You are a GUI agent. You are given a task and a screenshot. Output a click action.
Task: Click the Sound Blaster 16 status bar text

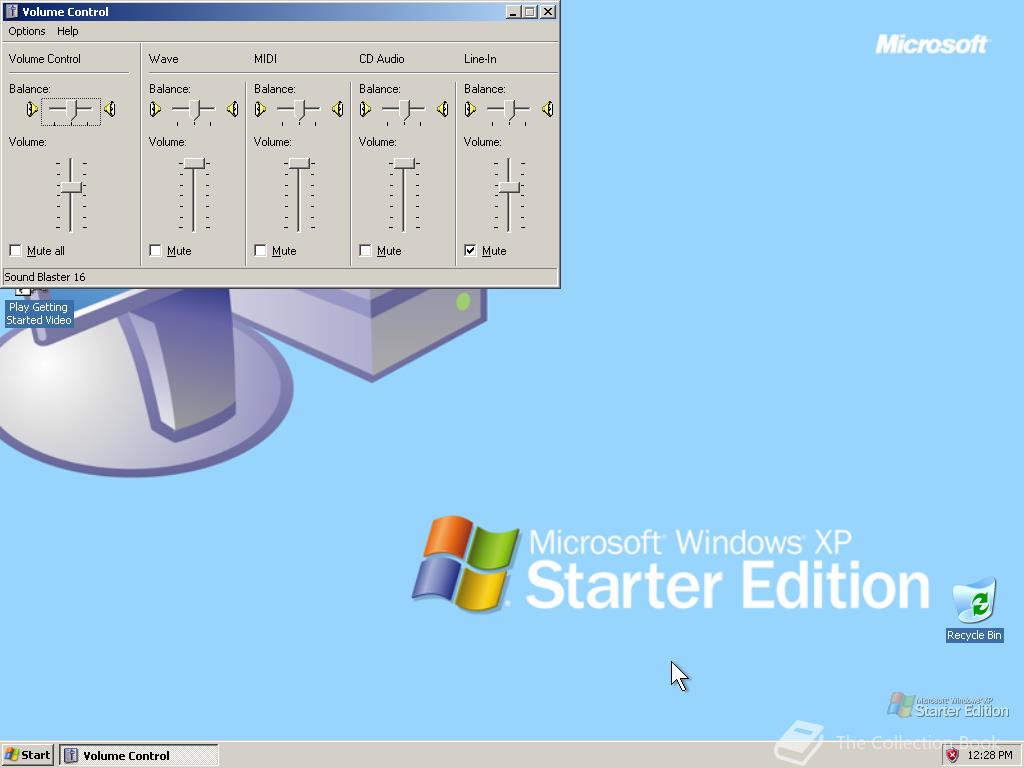point(45,277)
